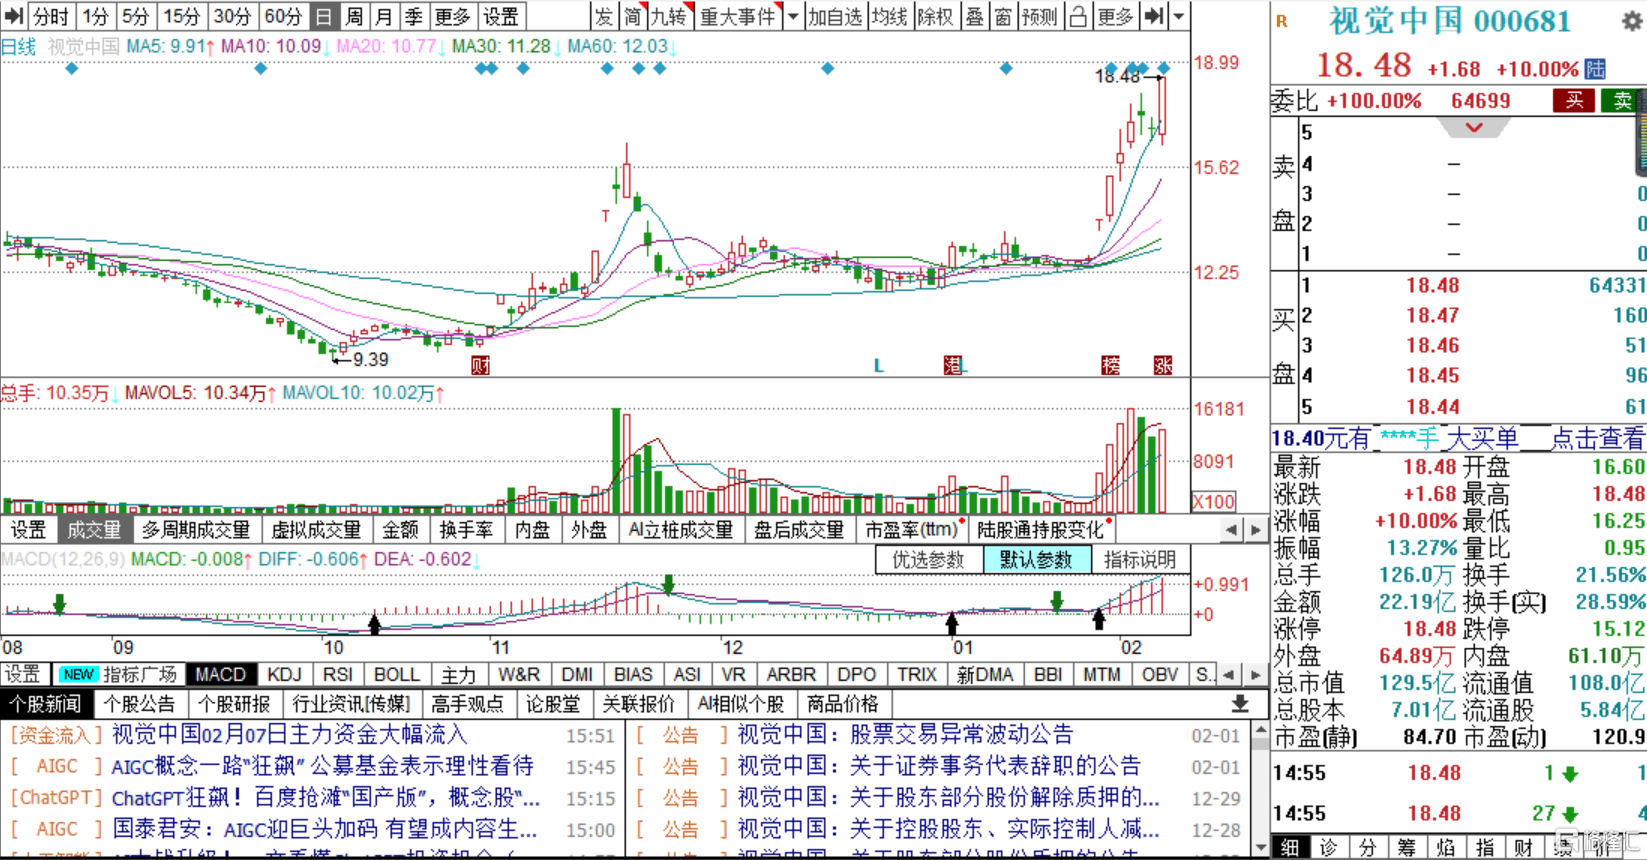Click the download arrow icon in news panel header
The height and width of the screenshot is (860, 1647).
click(x=1240, y=704)
